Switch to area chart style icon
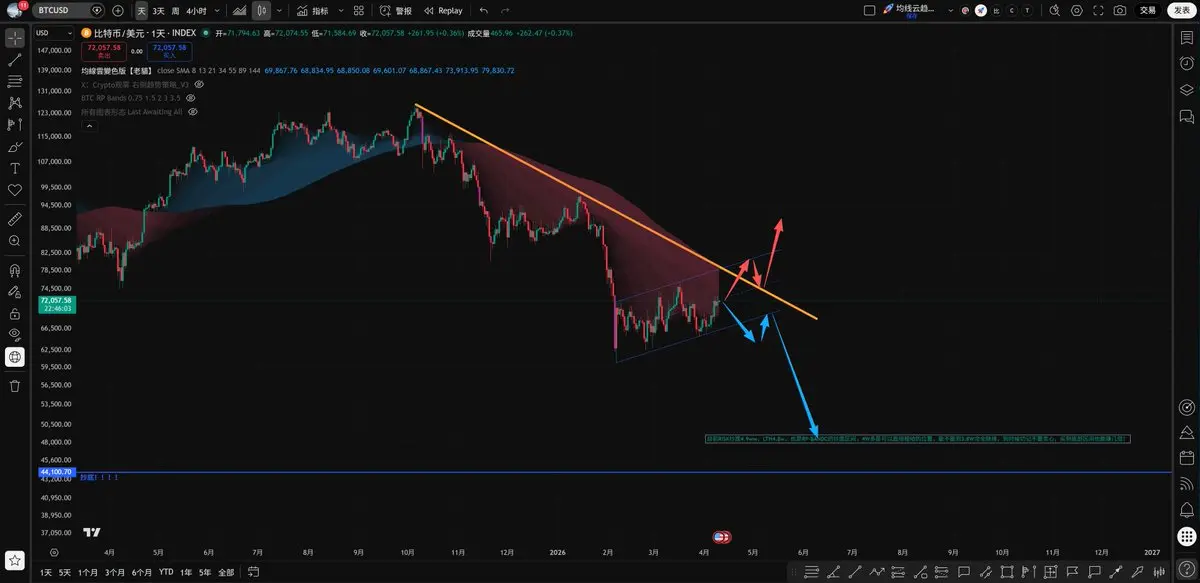 coord(239,10)
